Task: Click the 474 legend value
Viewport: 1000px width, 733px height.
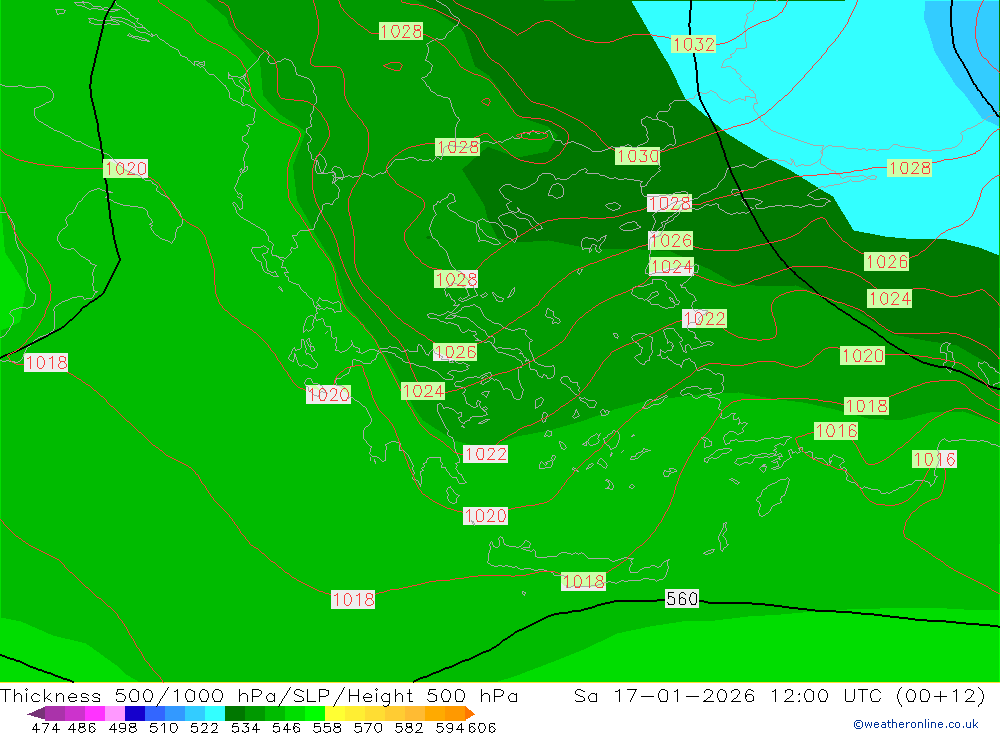Action: pos(46,727)
